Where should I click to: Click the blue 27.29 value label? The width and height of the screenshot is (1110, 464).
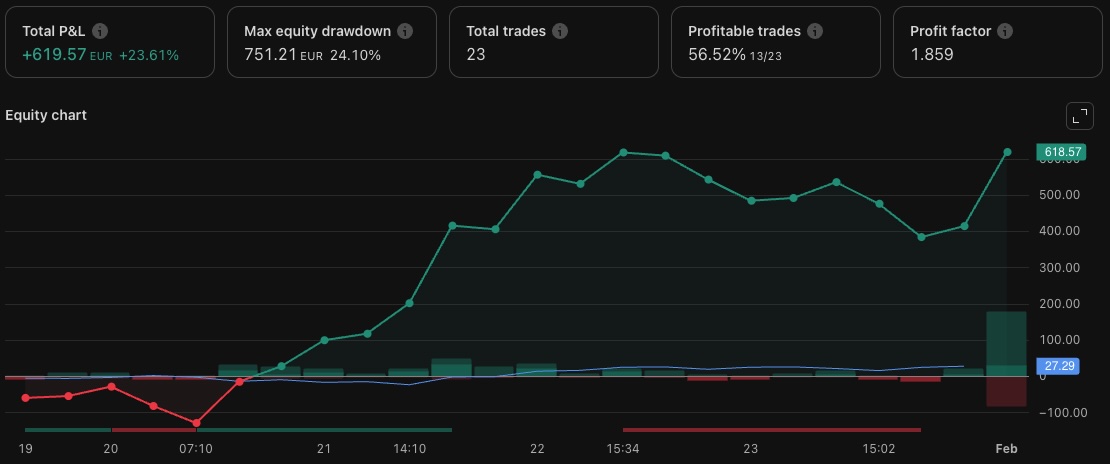1059,366
